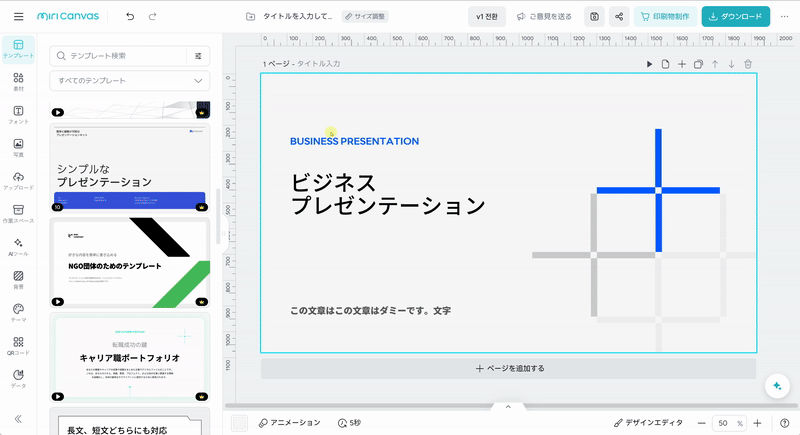Click the テンプレート検索 search field
This screenshot has width=800, height=435.
(x=120, y=57)
